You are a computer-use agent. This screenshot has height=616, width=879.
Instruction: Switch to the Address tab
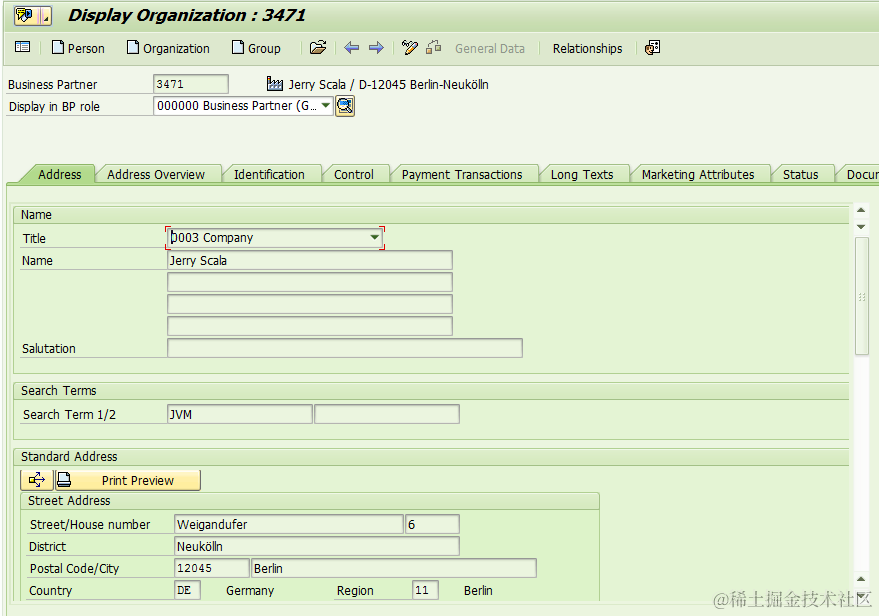coord(59,174)
